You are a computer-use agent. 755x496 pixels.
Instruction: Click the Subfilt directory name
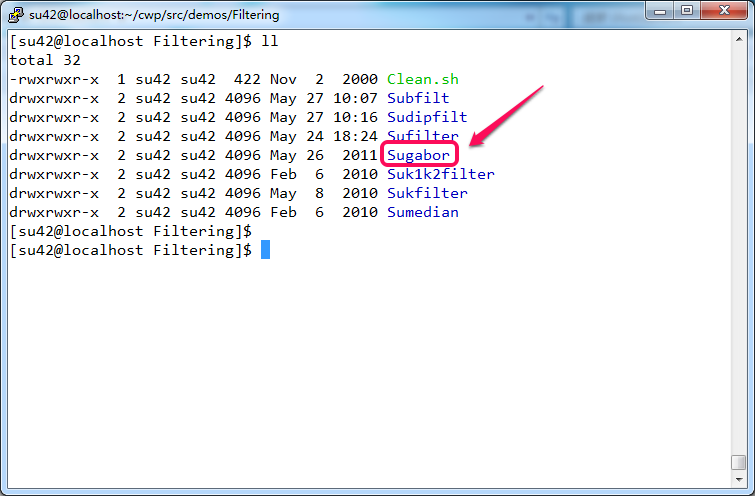coord(418,98)
